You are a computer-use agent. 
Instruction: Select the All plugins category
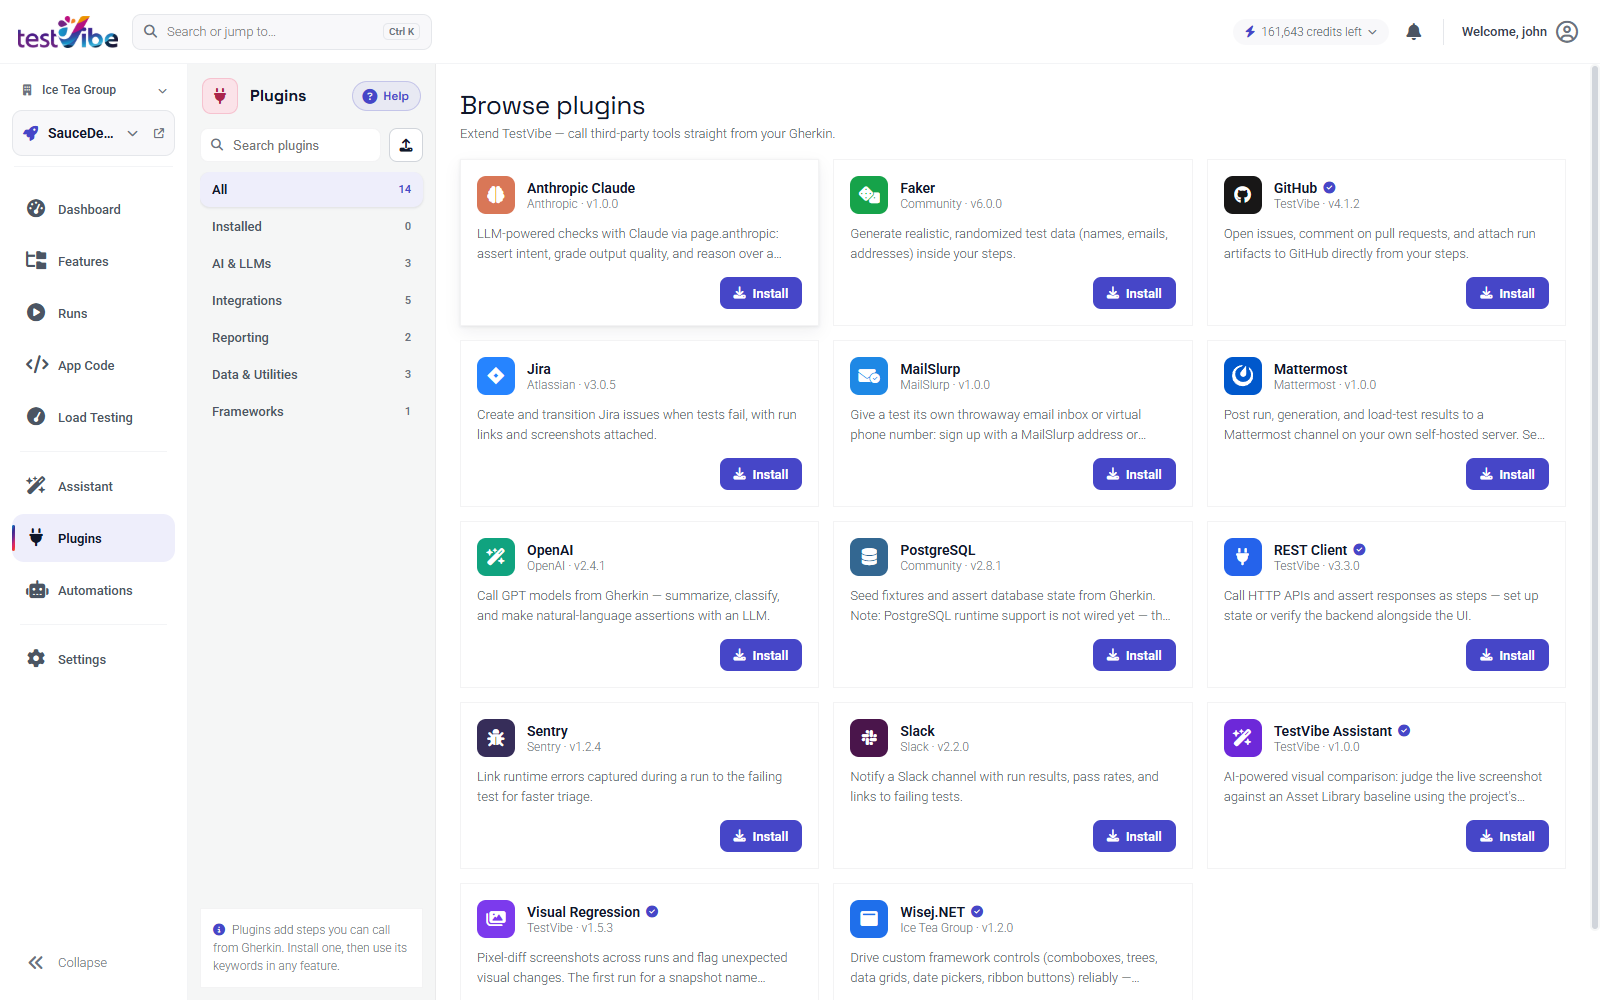click(x=312, y=189)
